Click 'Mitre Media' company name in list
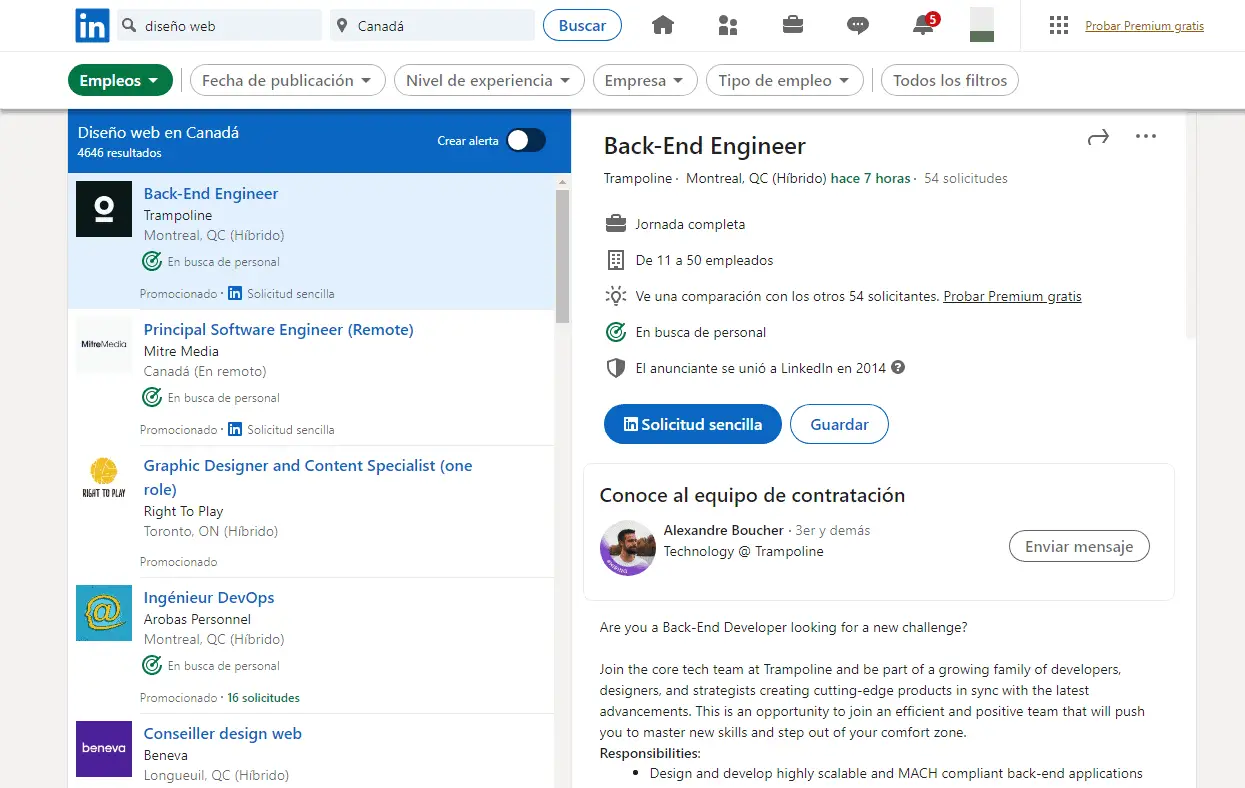The image size is (1245, 788). click(x=181, y=351)
